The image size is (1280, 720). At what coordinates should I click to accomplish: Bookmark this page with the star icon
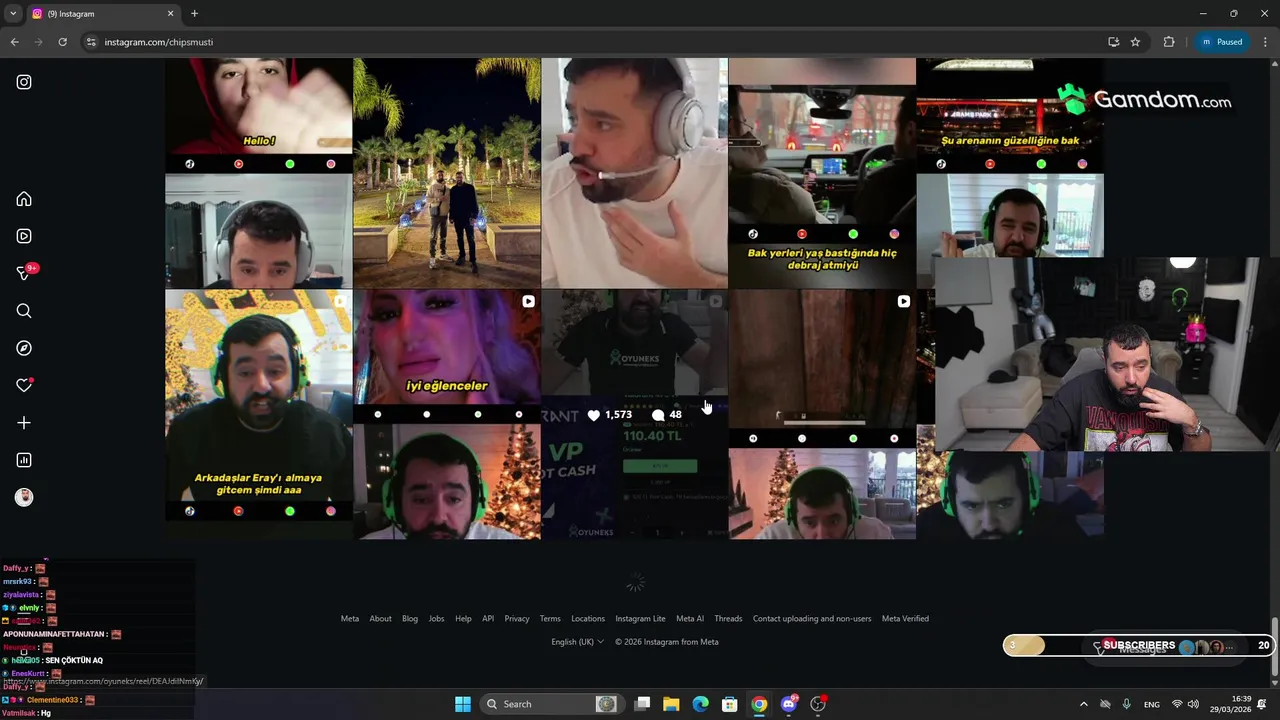tap(1135, 42)
